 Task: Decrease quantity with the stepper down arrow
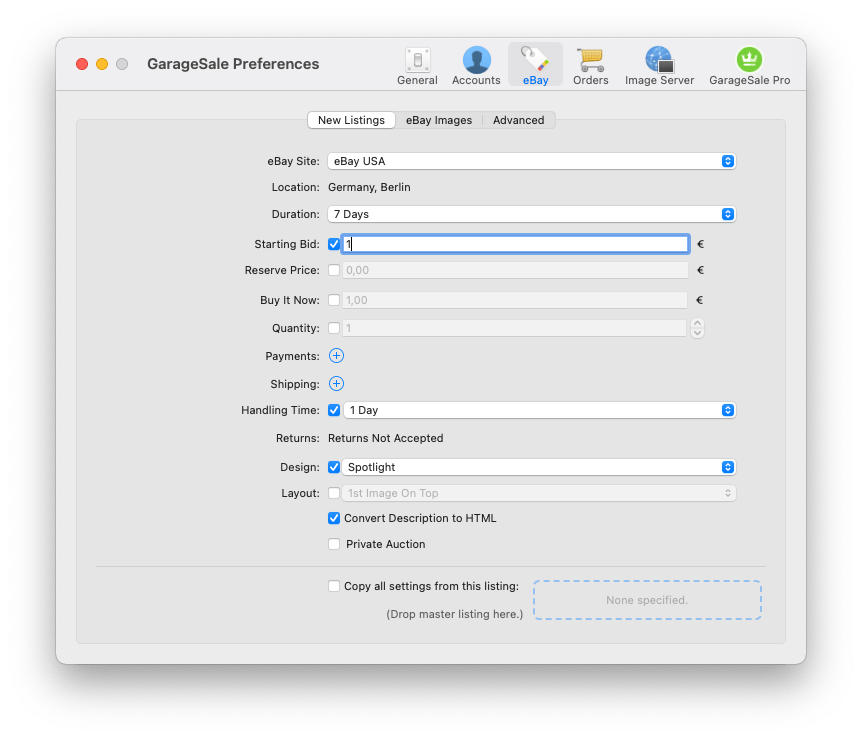click(x=698, y=333)
